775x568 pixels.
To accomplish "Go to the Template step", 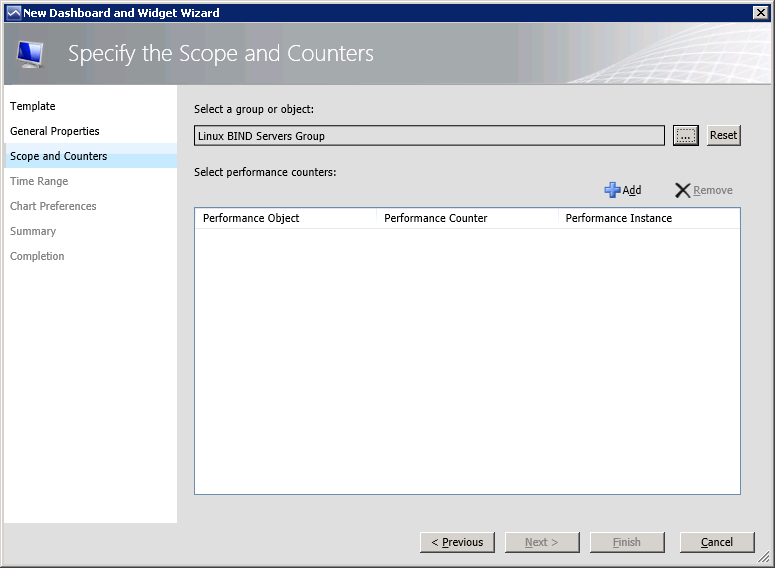I will [33, 106].
